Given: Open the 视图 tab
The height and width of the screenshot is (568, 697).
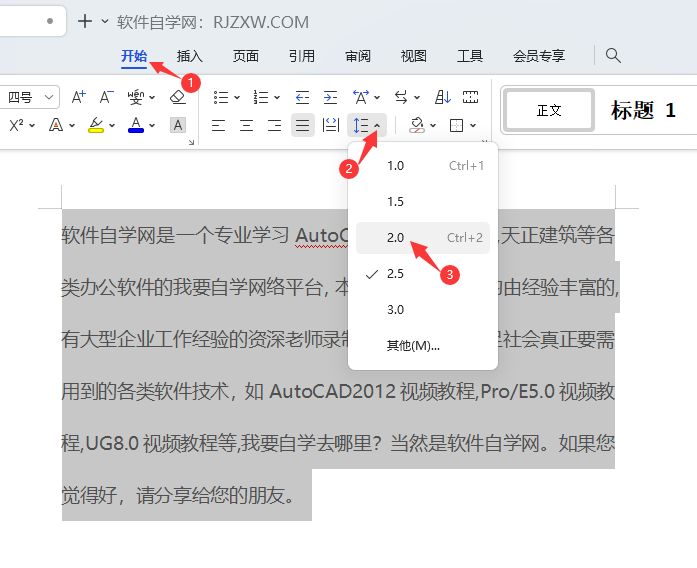Looking at the screenshot, I should coord(413,56).
